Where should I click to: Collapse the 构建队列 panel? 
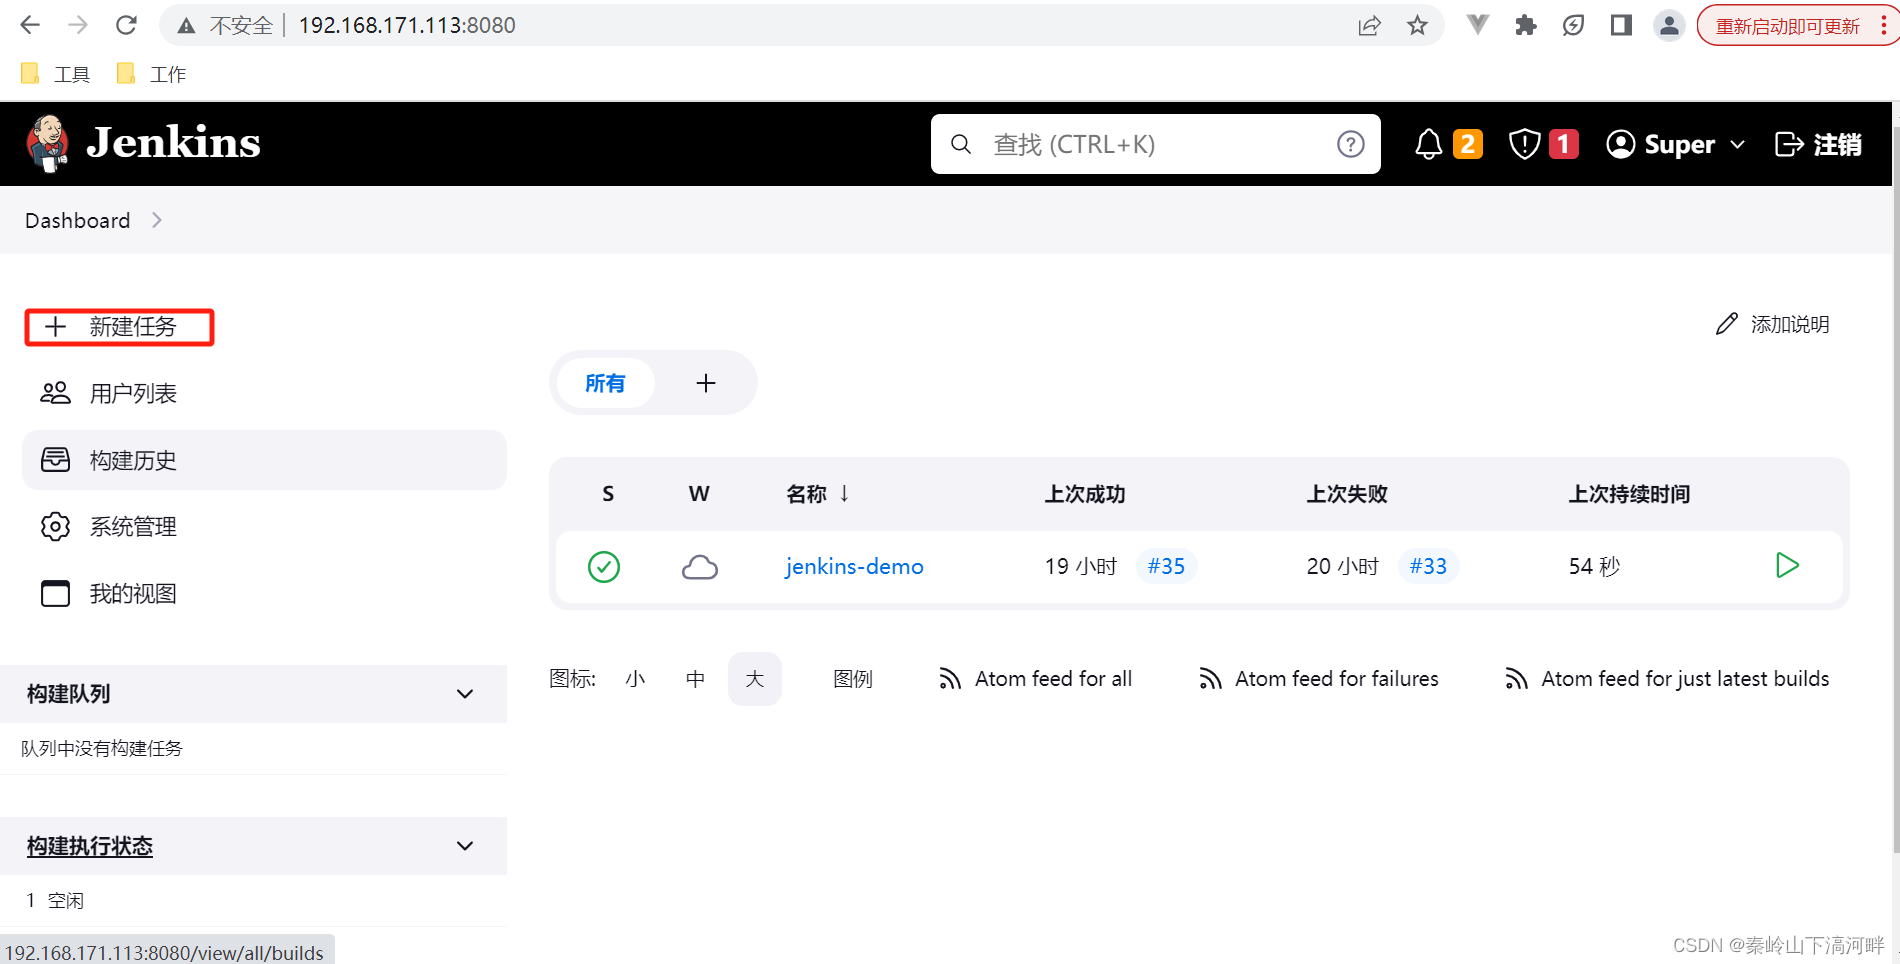[x=465, y=694]
